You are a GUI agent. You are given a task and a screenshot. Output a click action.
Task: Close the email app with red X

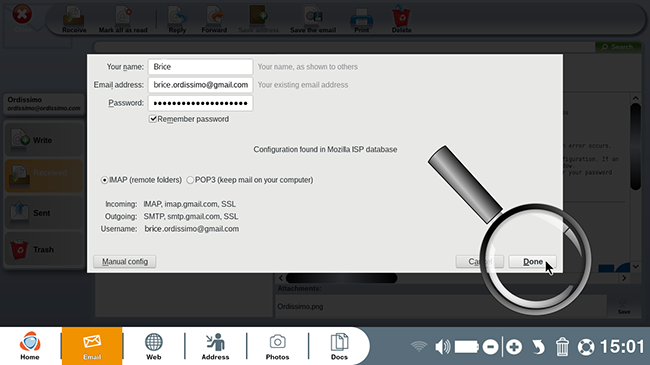click(22, 15)
